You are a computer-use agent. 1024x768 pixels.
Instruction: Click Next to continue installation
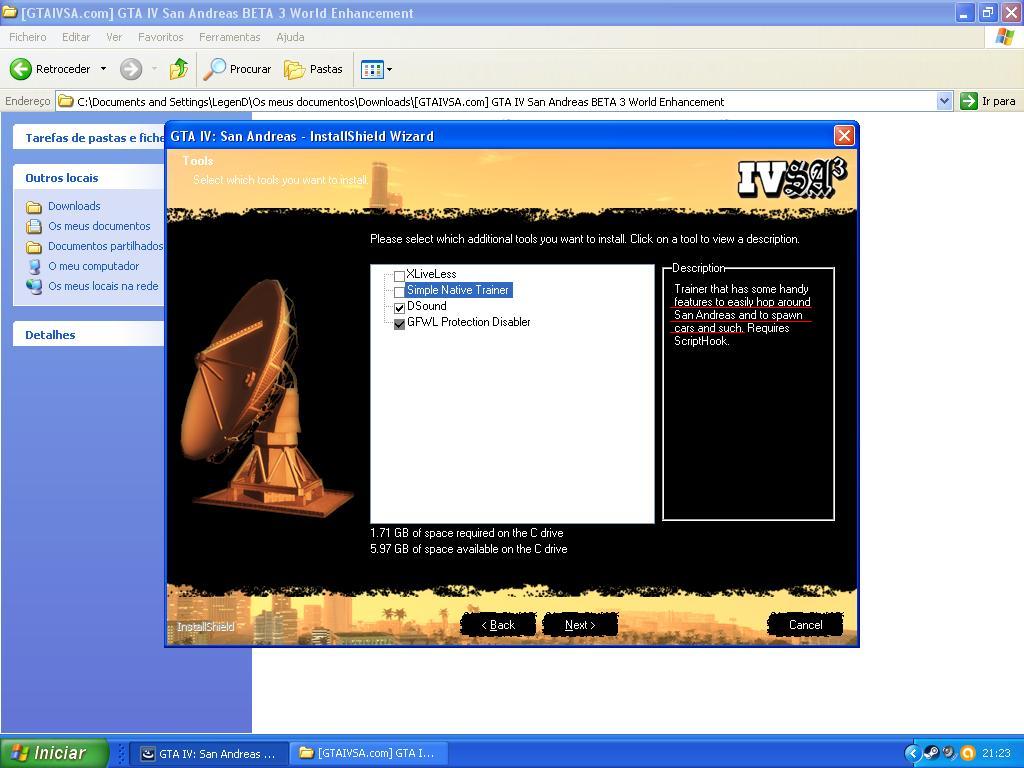(x=580, y=625)
